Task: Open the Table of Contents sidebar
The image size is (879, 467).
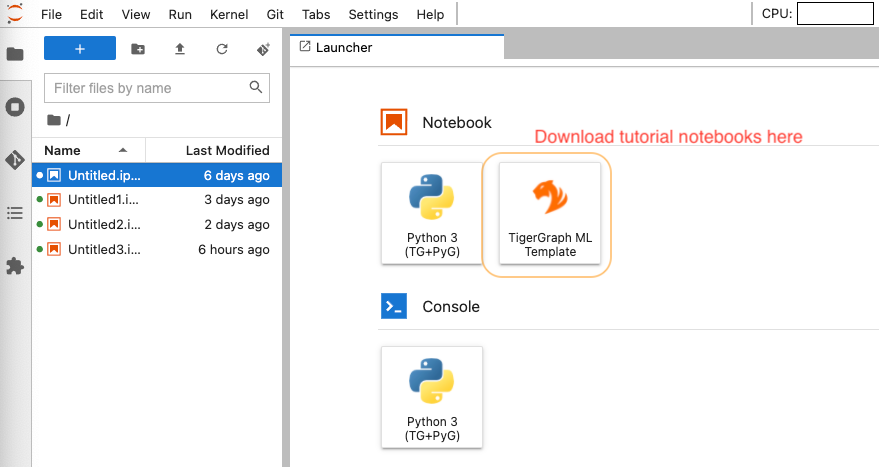Action: pos(15,213)
